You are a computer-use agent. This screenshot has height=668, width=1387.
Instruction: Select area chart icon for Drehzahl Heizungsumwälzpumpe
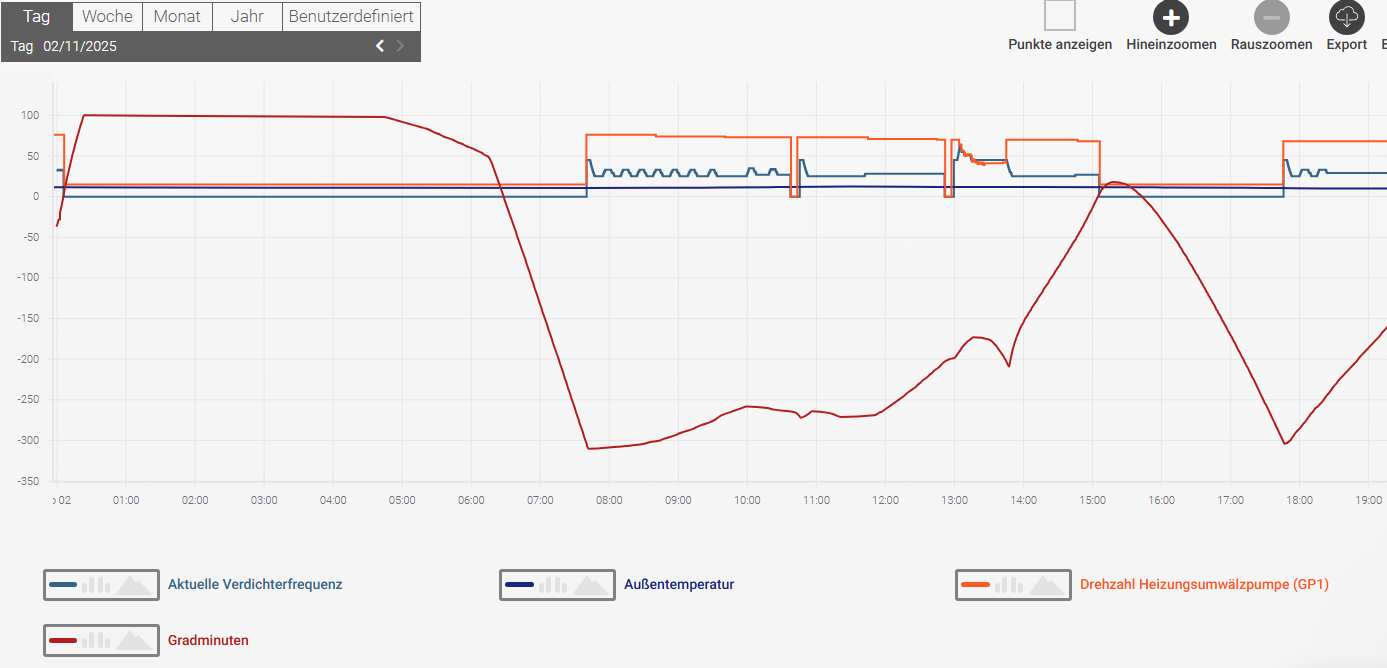click(x=1046, y=585)
